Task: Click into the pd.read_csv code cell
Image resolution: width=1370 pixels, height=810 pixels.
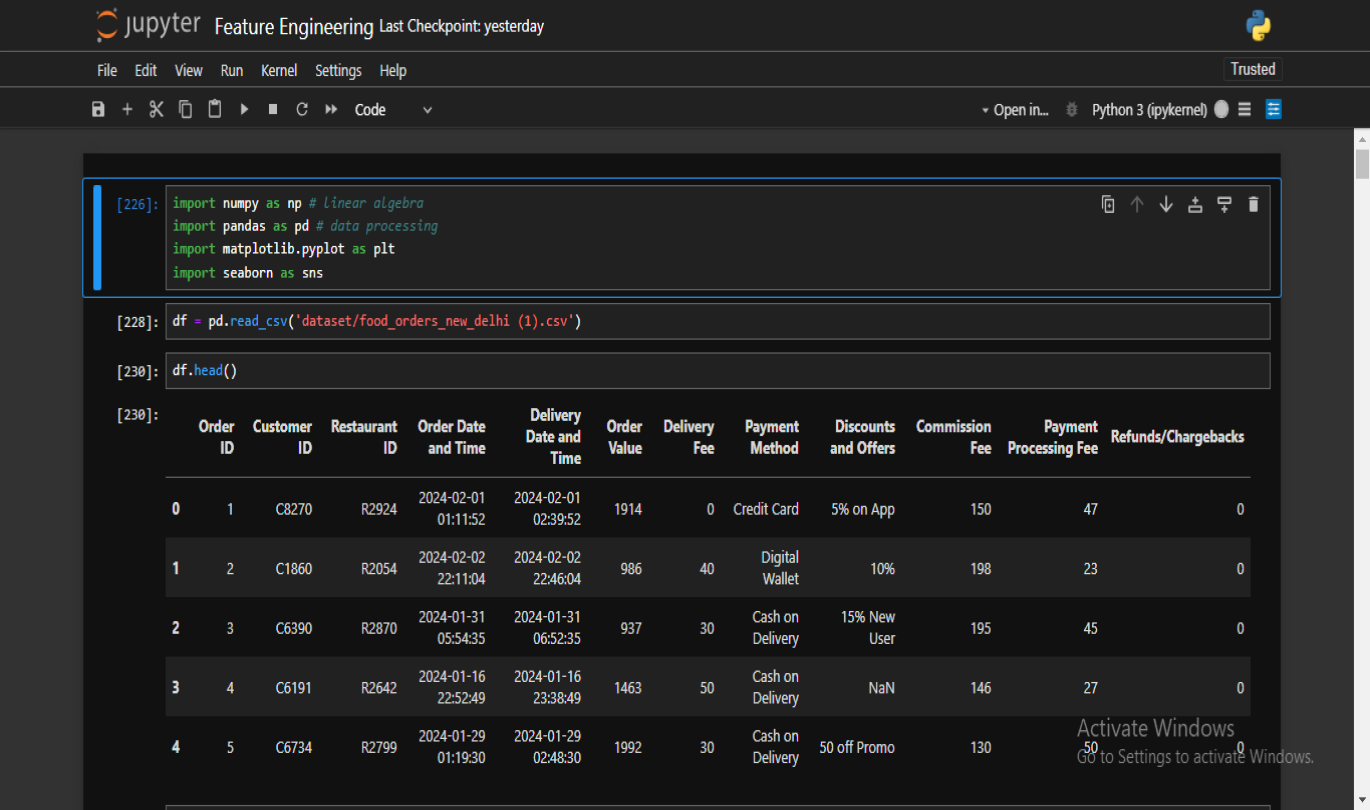Action: click(718, 322)
